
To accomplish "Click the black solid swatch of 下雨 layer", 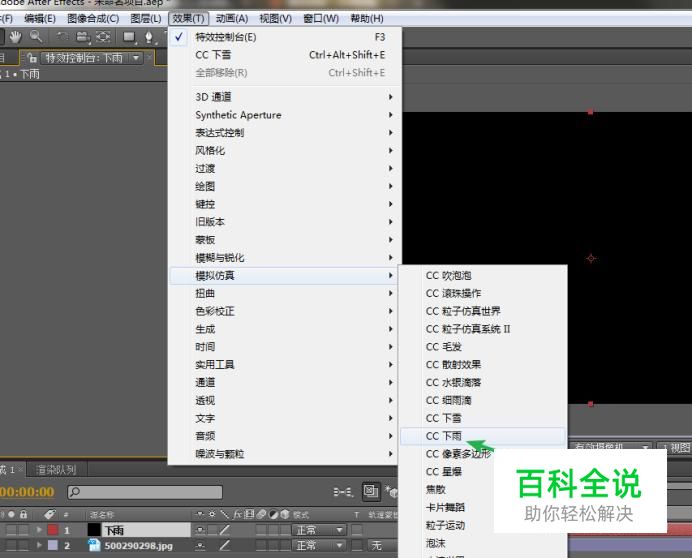I will (x=94, y=530).
